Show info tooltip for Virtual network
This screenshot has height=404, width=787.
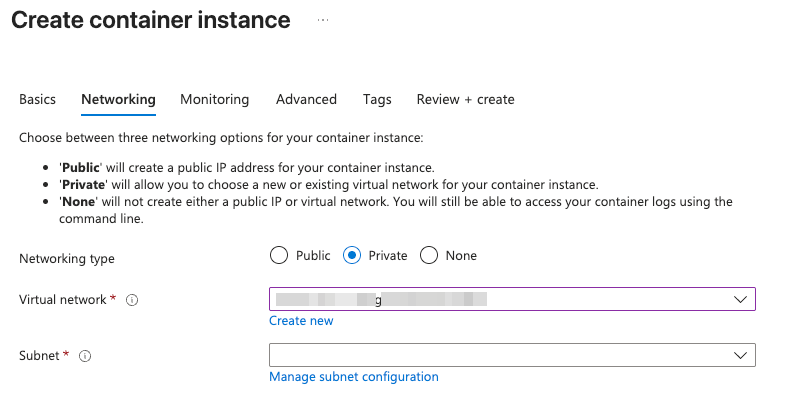[x=132, y=300]
